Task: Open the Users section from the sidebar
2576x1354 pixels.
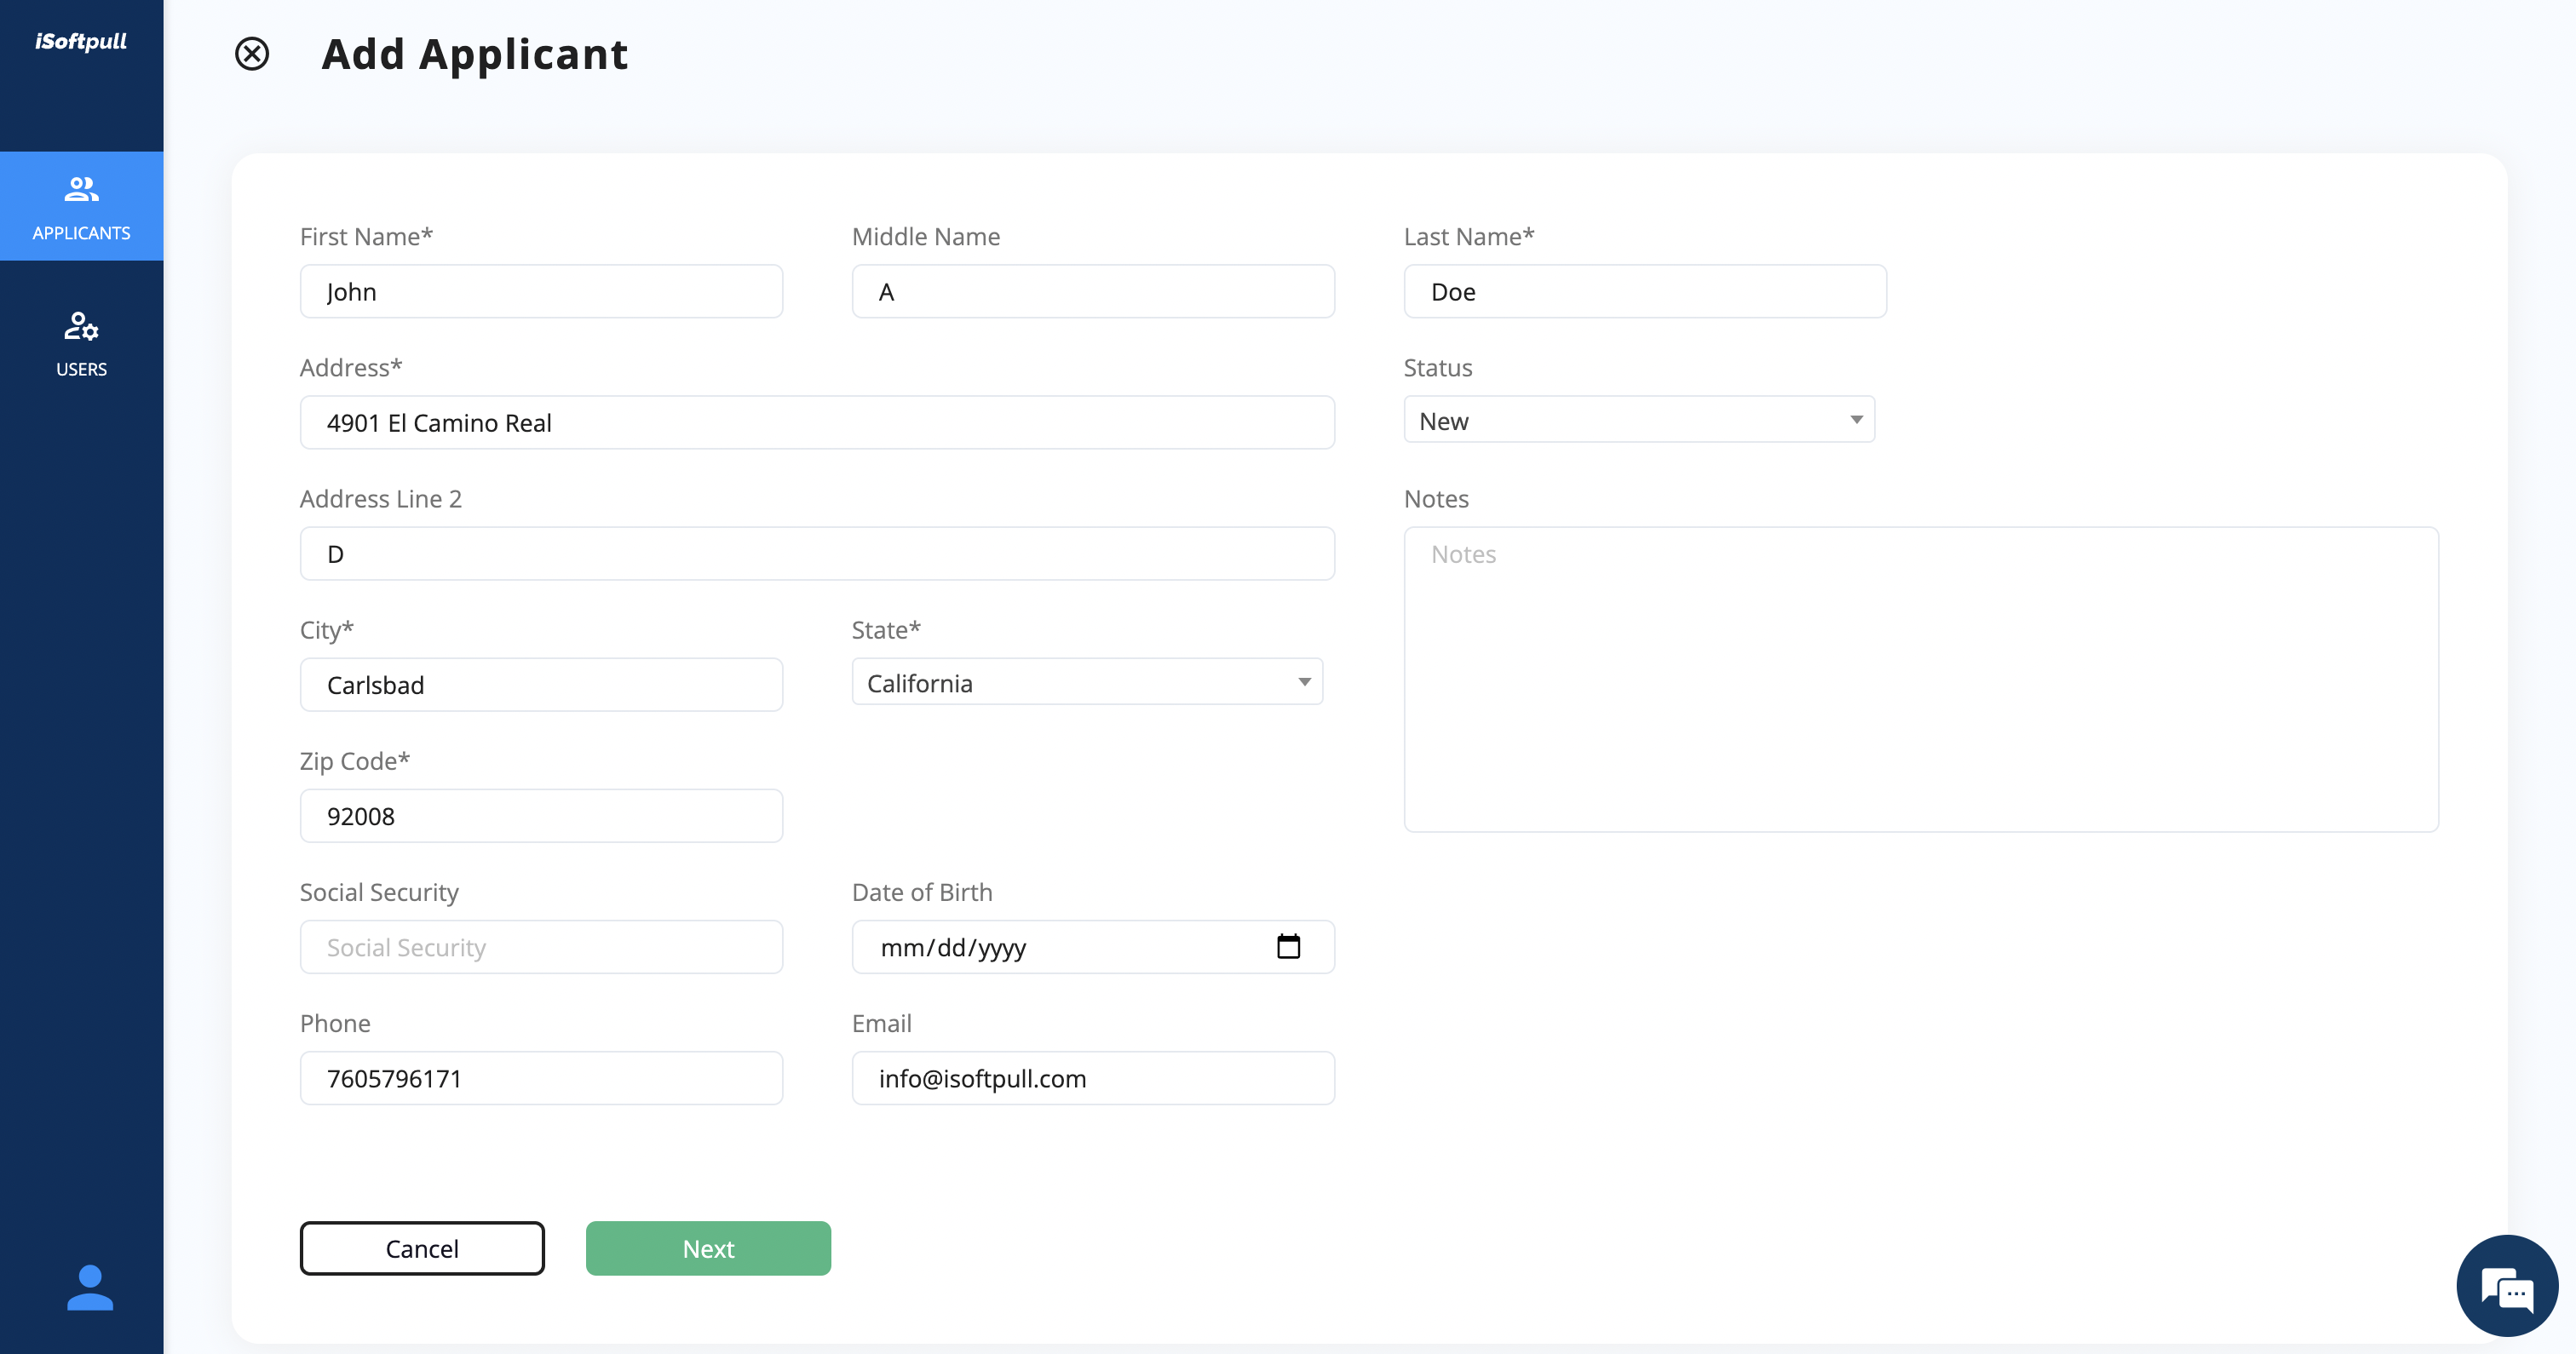Action: 81,342
